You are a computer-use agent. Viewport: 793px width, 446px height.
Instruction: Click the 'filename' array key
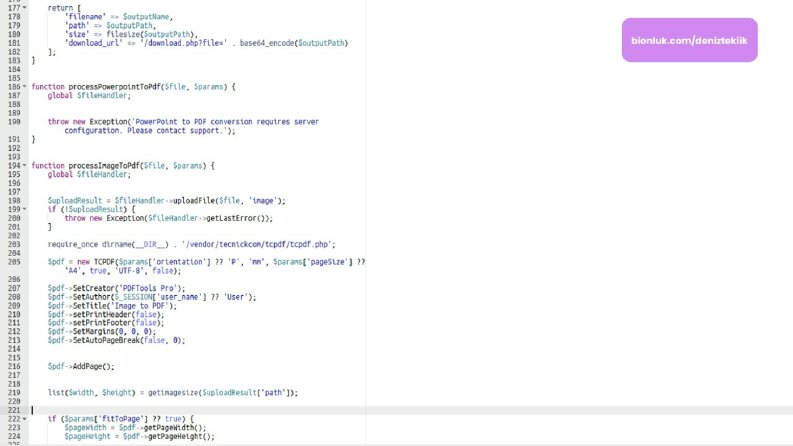coord(85,17)
